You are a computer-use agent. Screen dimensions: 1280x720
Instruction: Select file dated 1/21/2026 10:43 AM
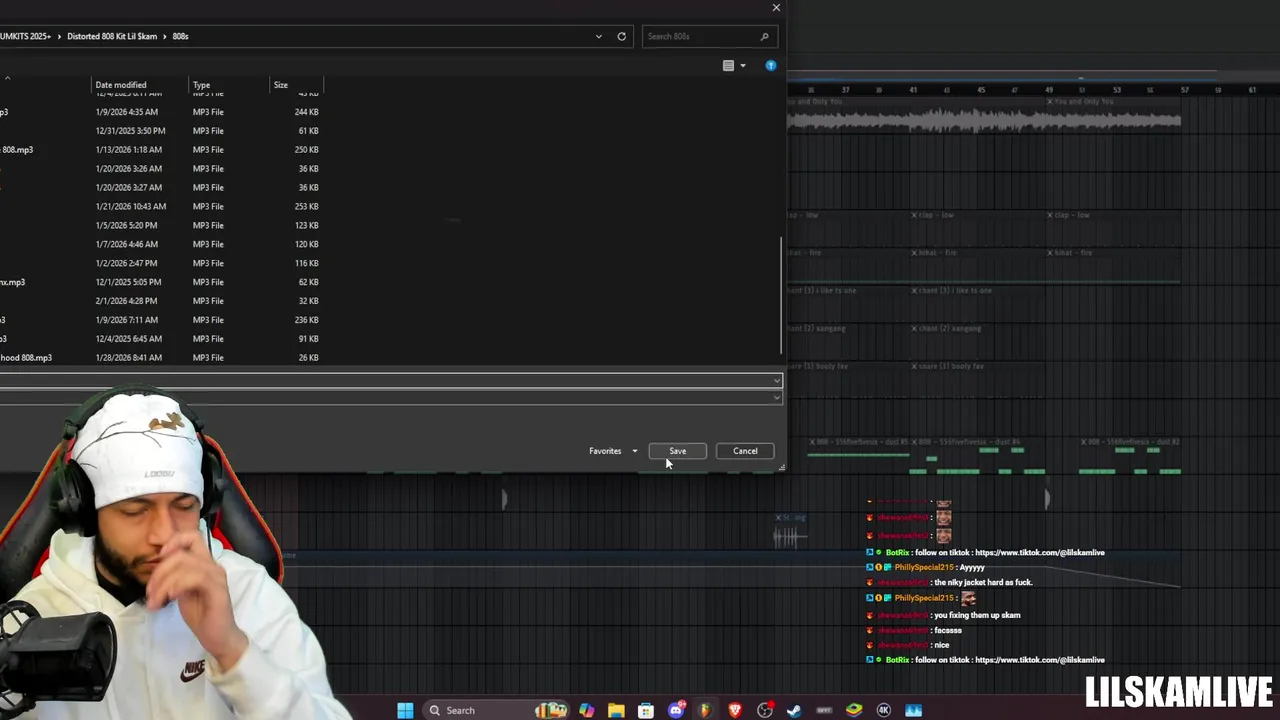(160, 207)
